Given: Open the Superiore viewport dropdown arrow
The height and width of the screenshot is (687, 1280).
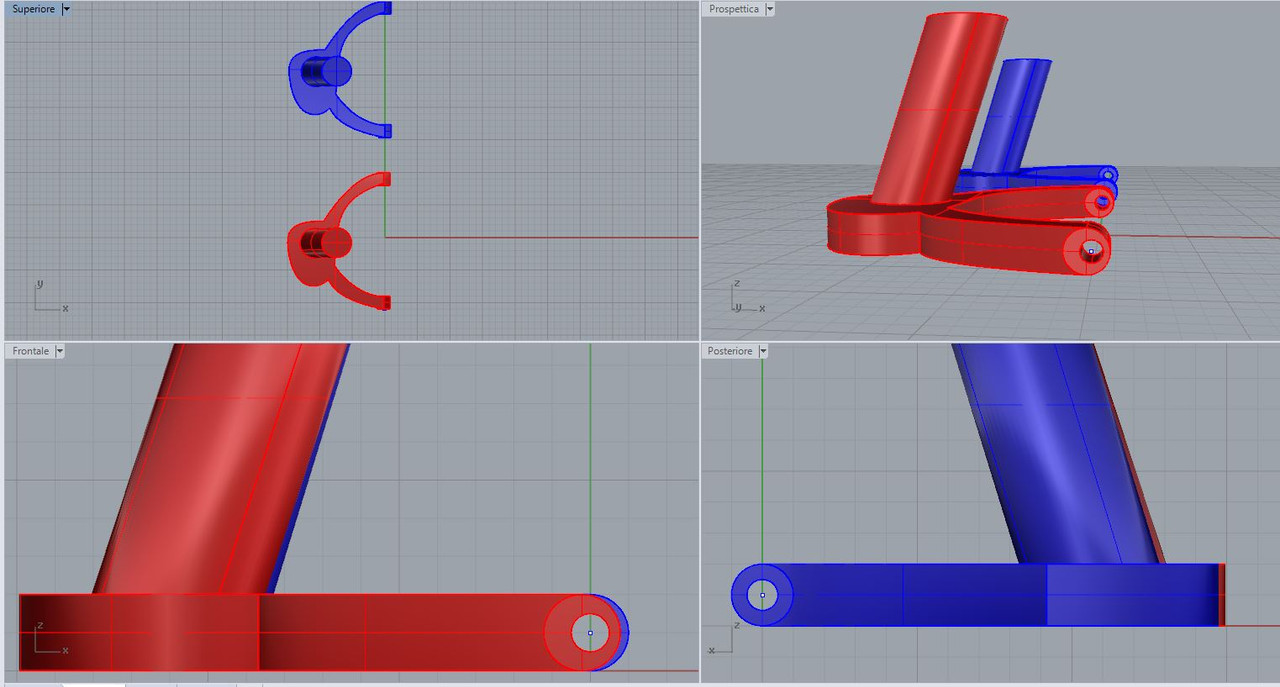Looking at the screenshot, I should click(67, 9).
